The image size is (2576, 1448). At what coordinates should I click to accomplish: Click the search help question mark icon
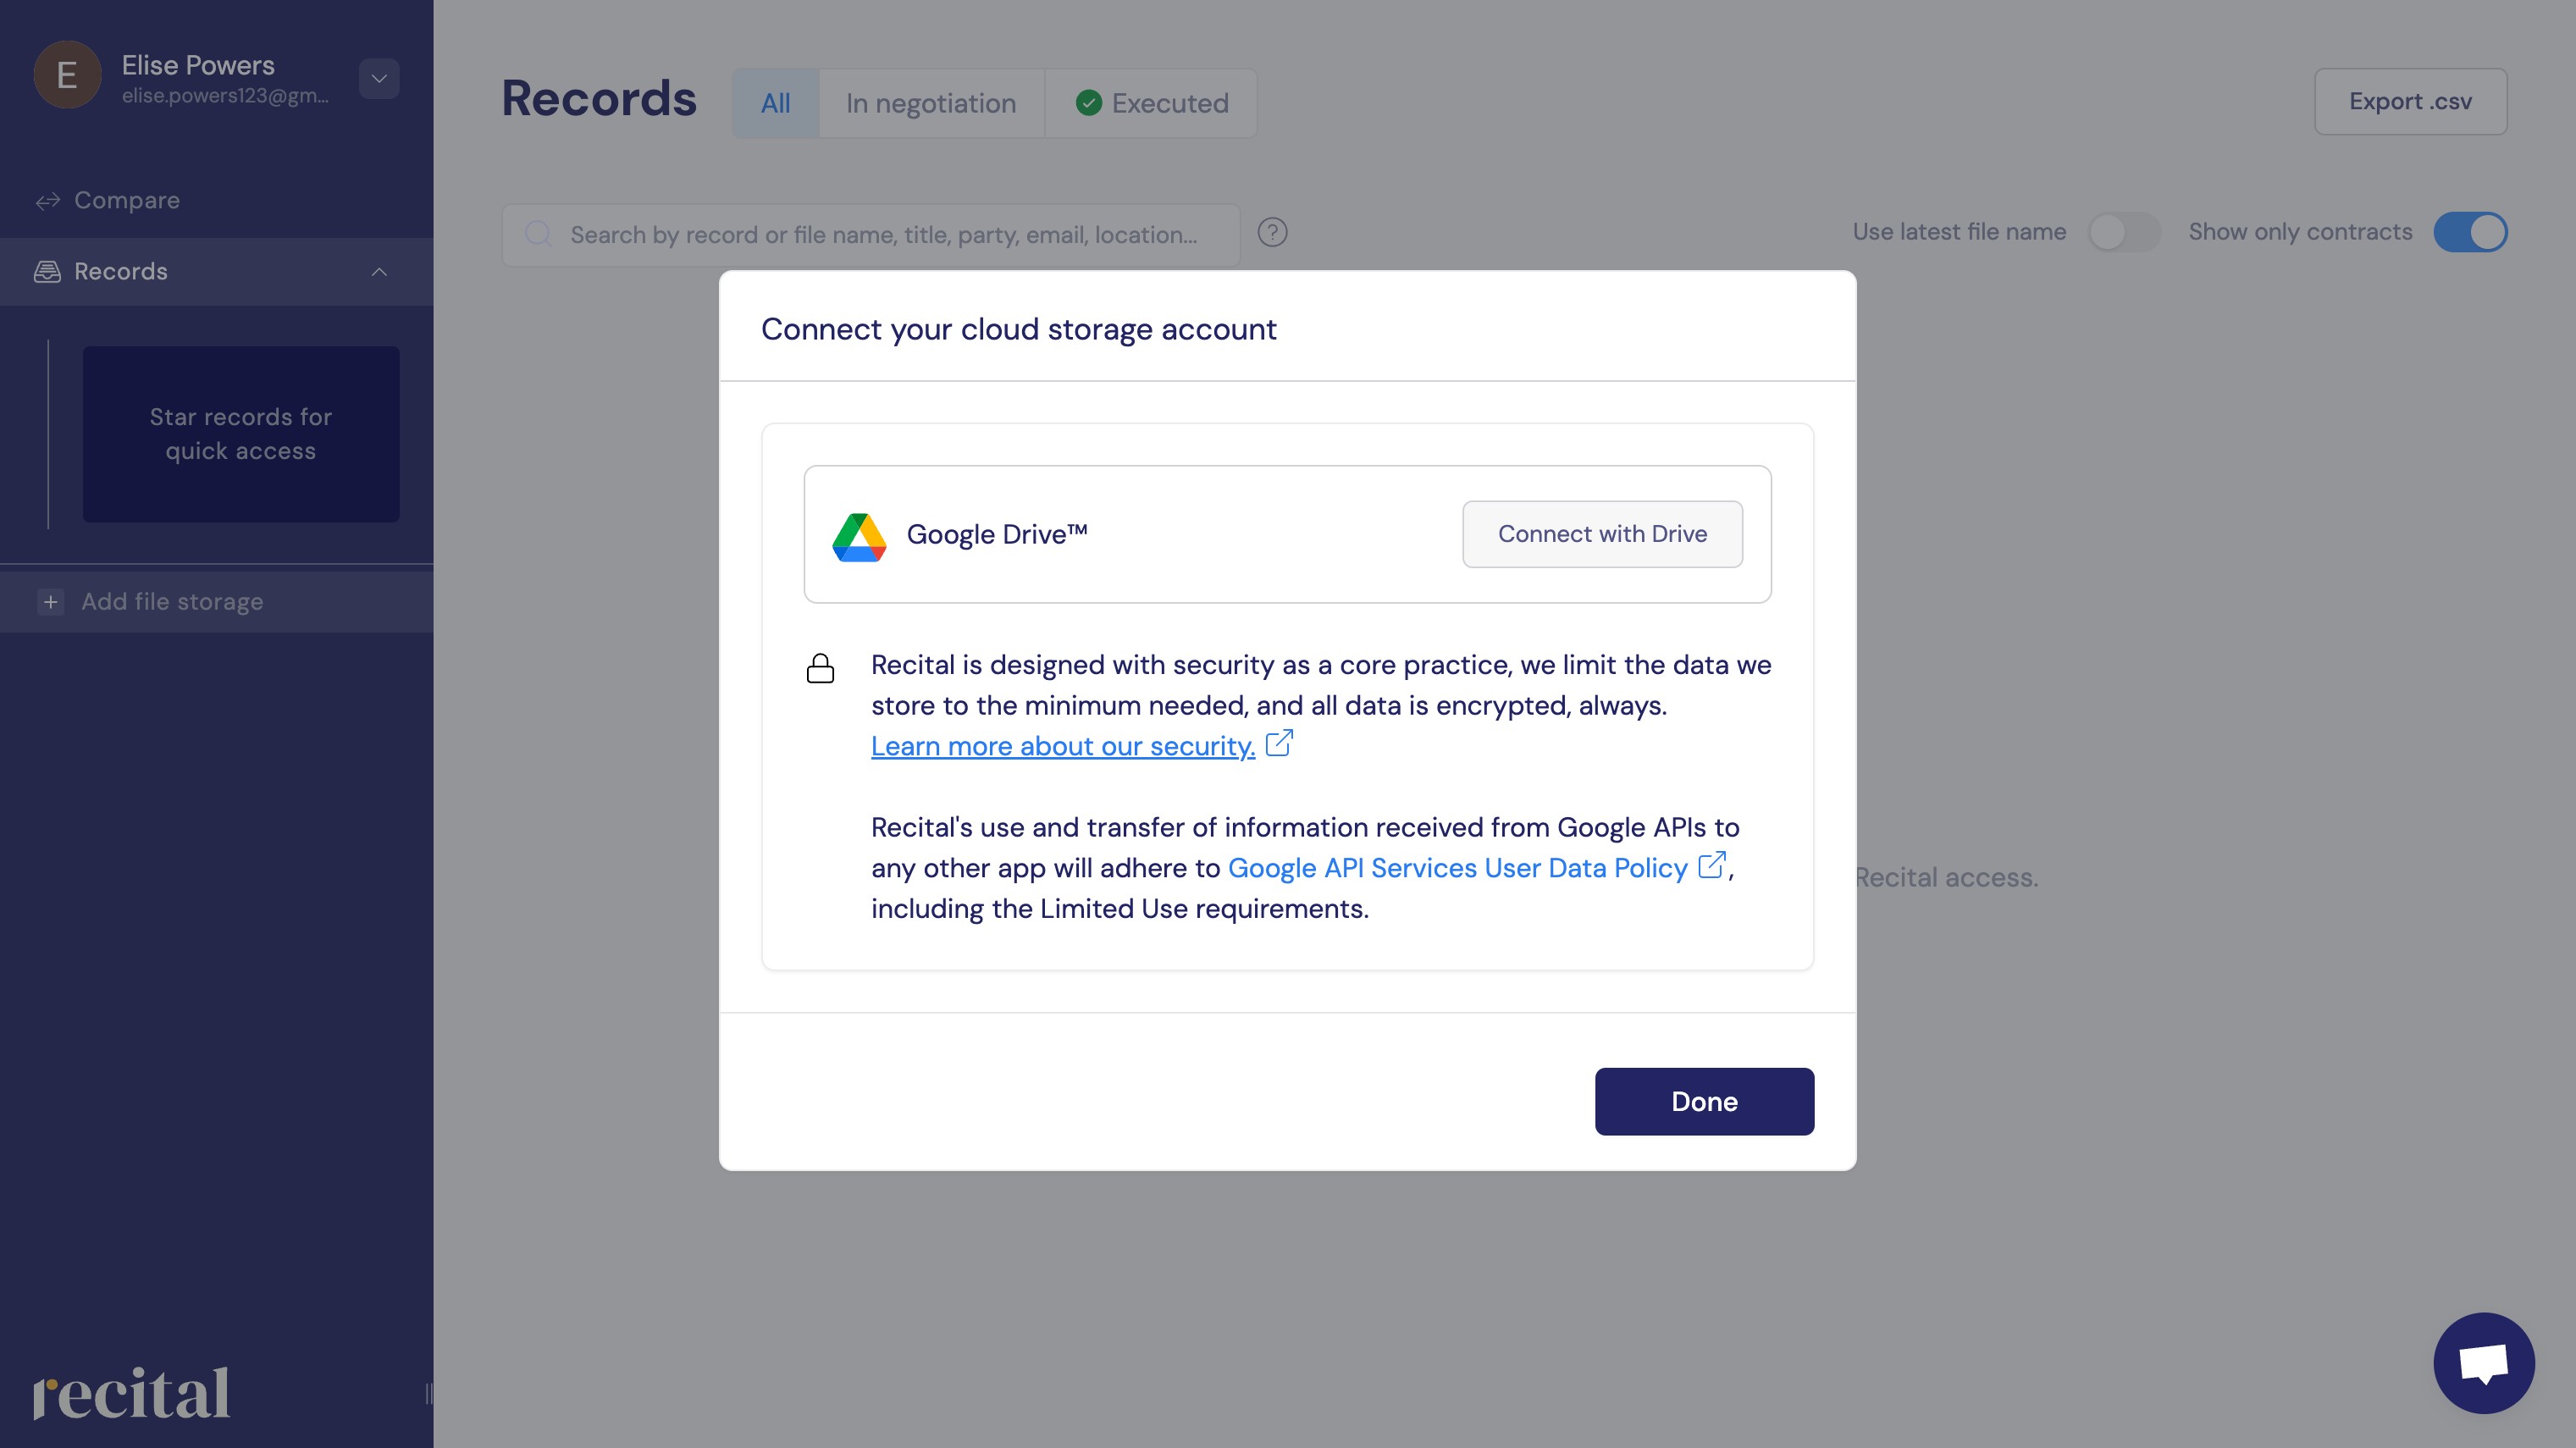(1272, 233)
